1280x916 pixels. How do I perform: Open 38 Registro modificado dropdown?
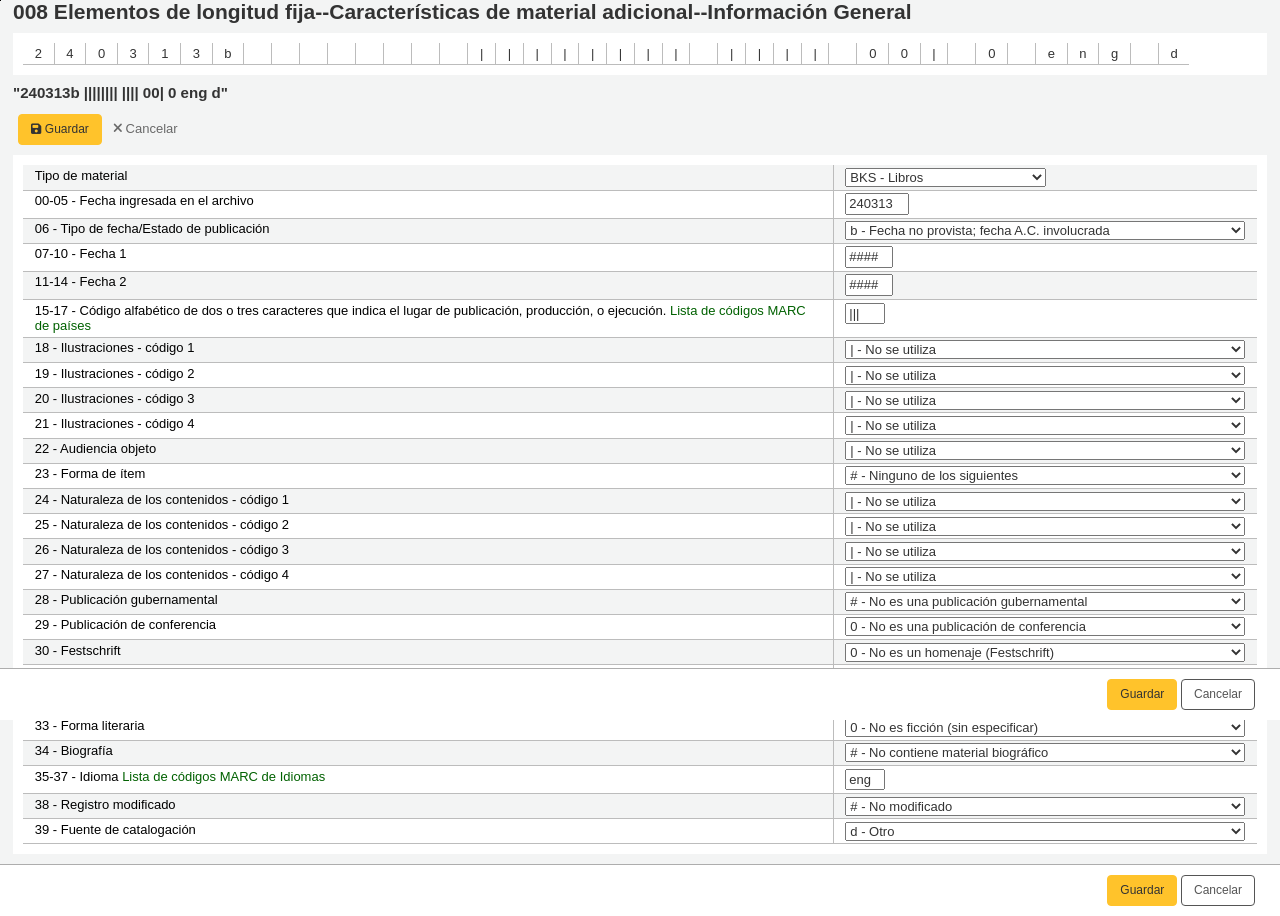(1045, 807)
